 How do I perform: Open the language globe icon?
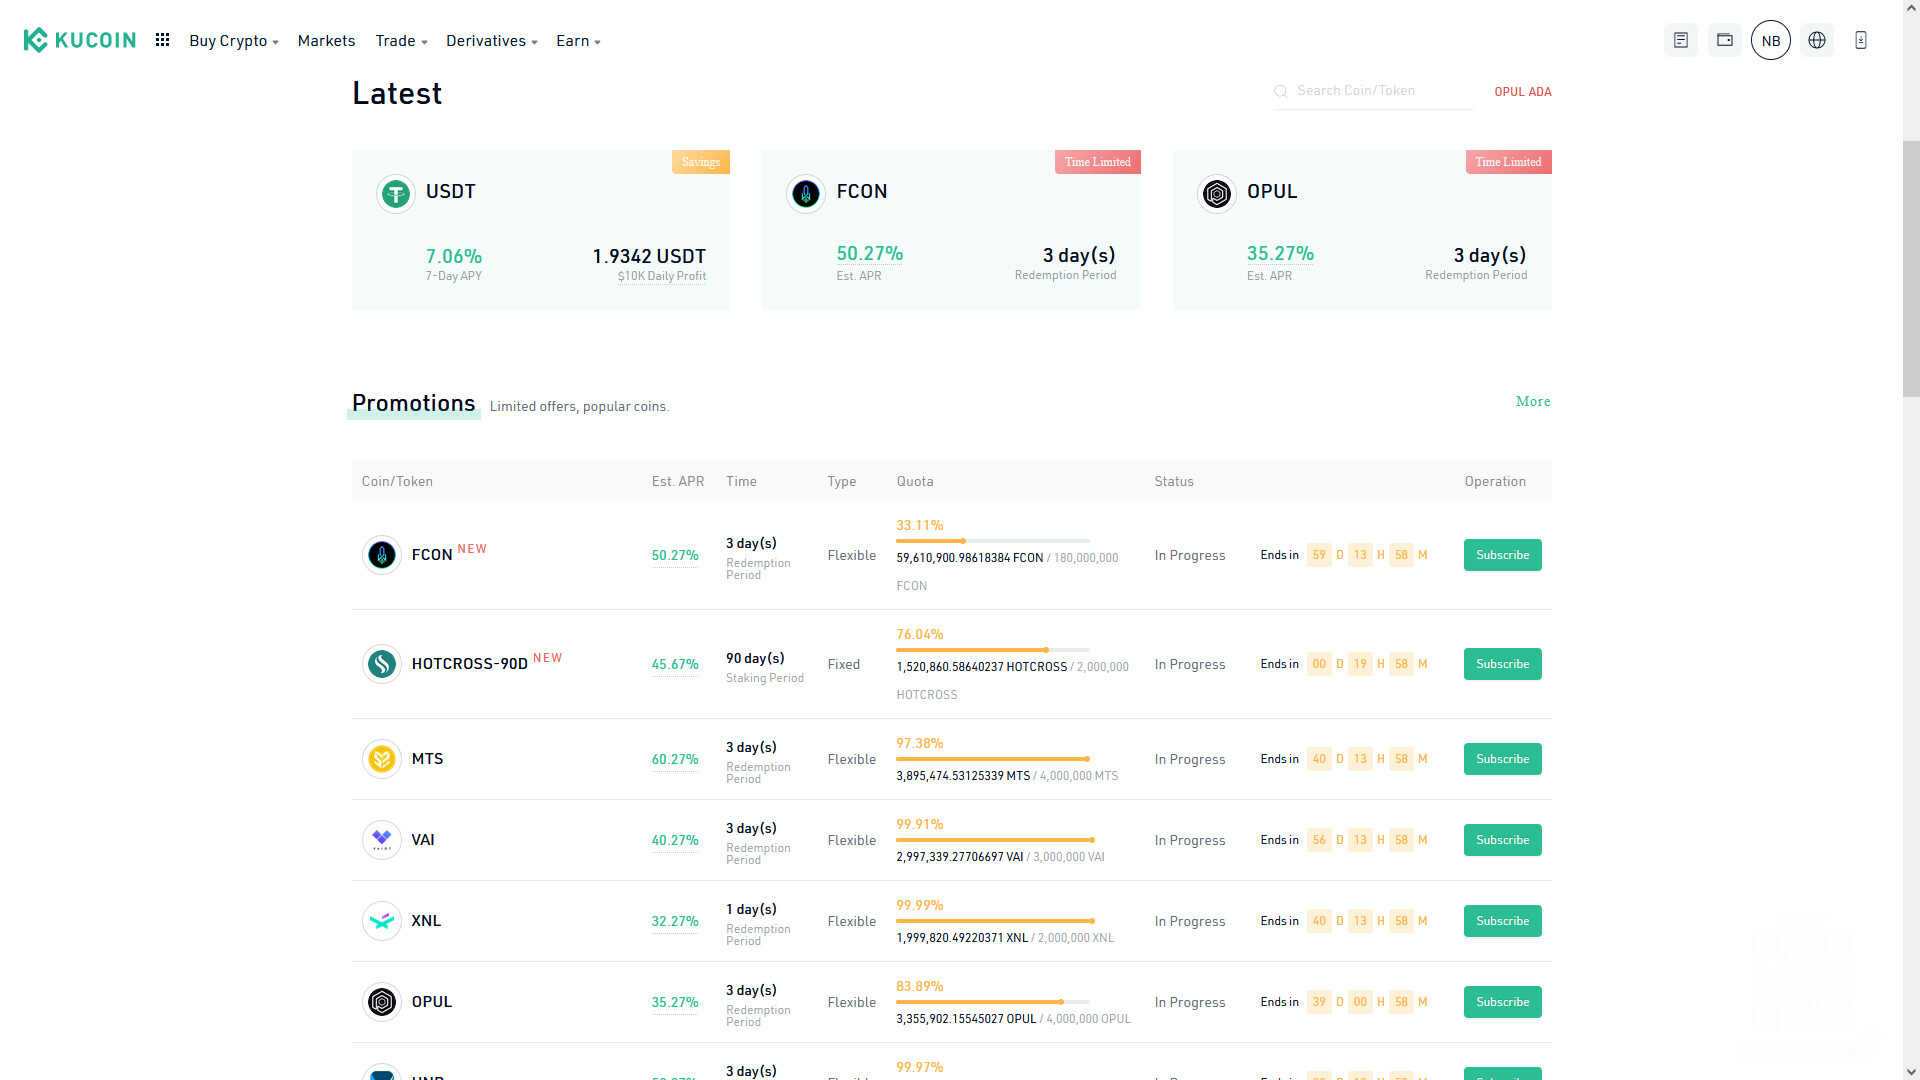click(x=1817, y=40)
